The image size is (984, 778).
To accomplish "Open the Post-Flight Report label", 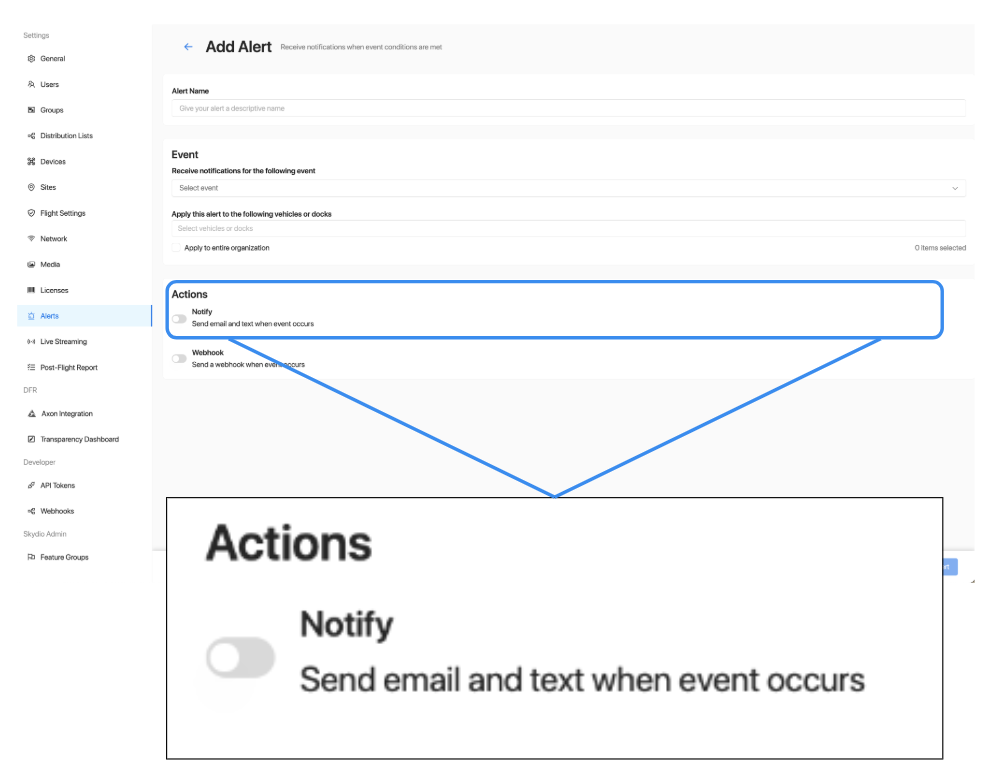I will 69,367.
